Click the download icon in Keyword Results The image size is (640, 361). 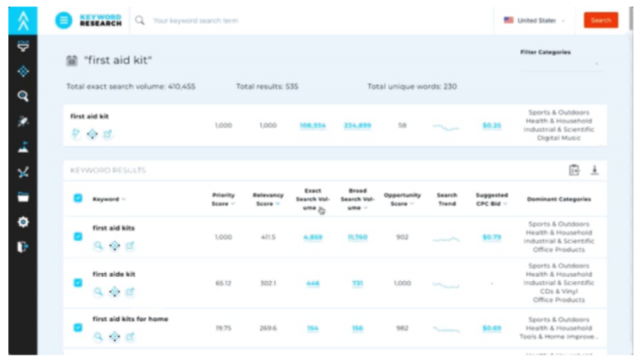595,170
